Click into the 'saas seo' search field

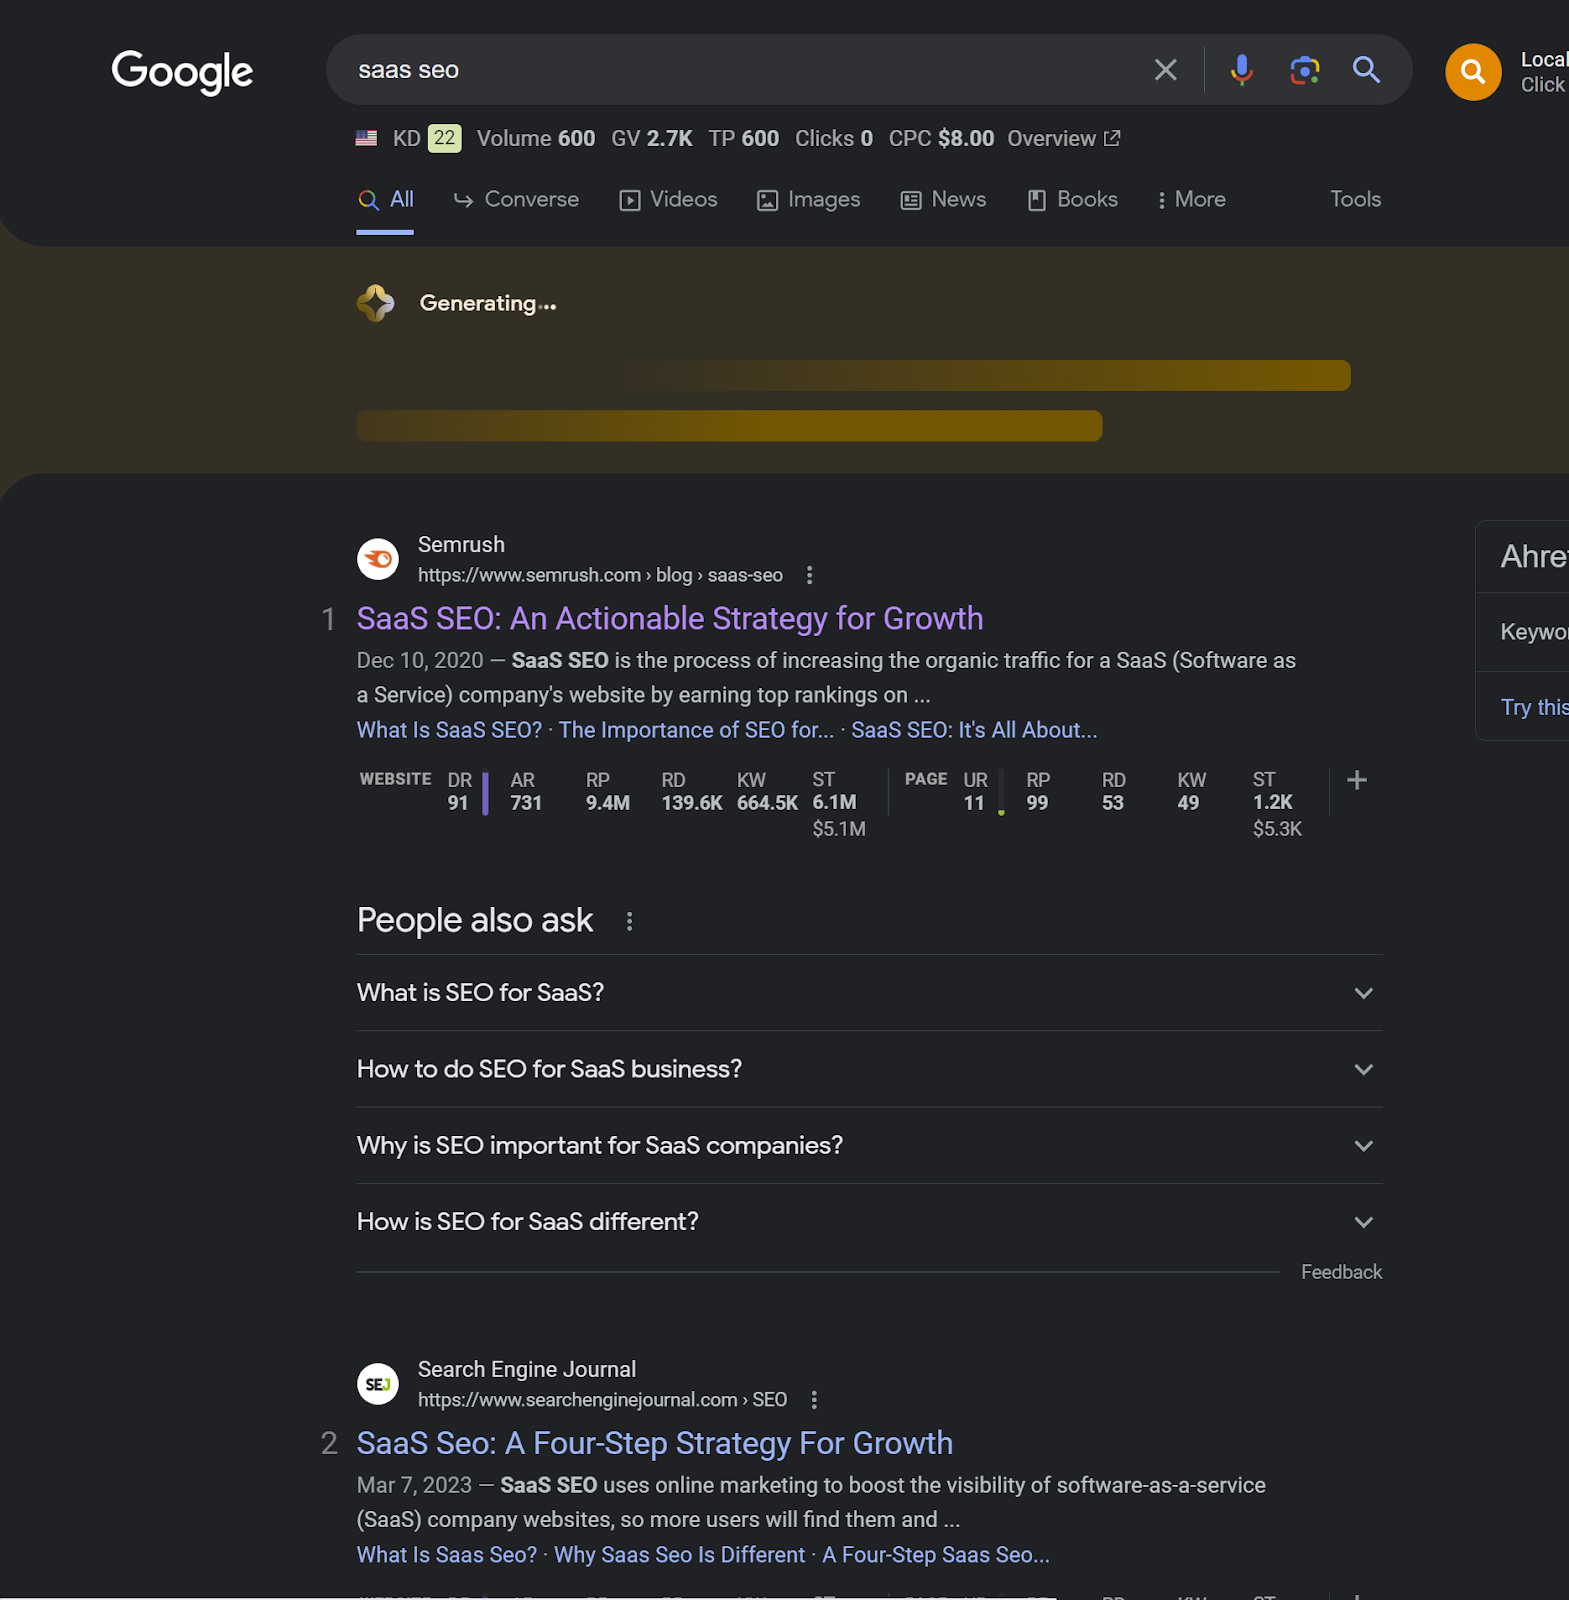(x=740, y=70)
